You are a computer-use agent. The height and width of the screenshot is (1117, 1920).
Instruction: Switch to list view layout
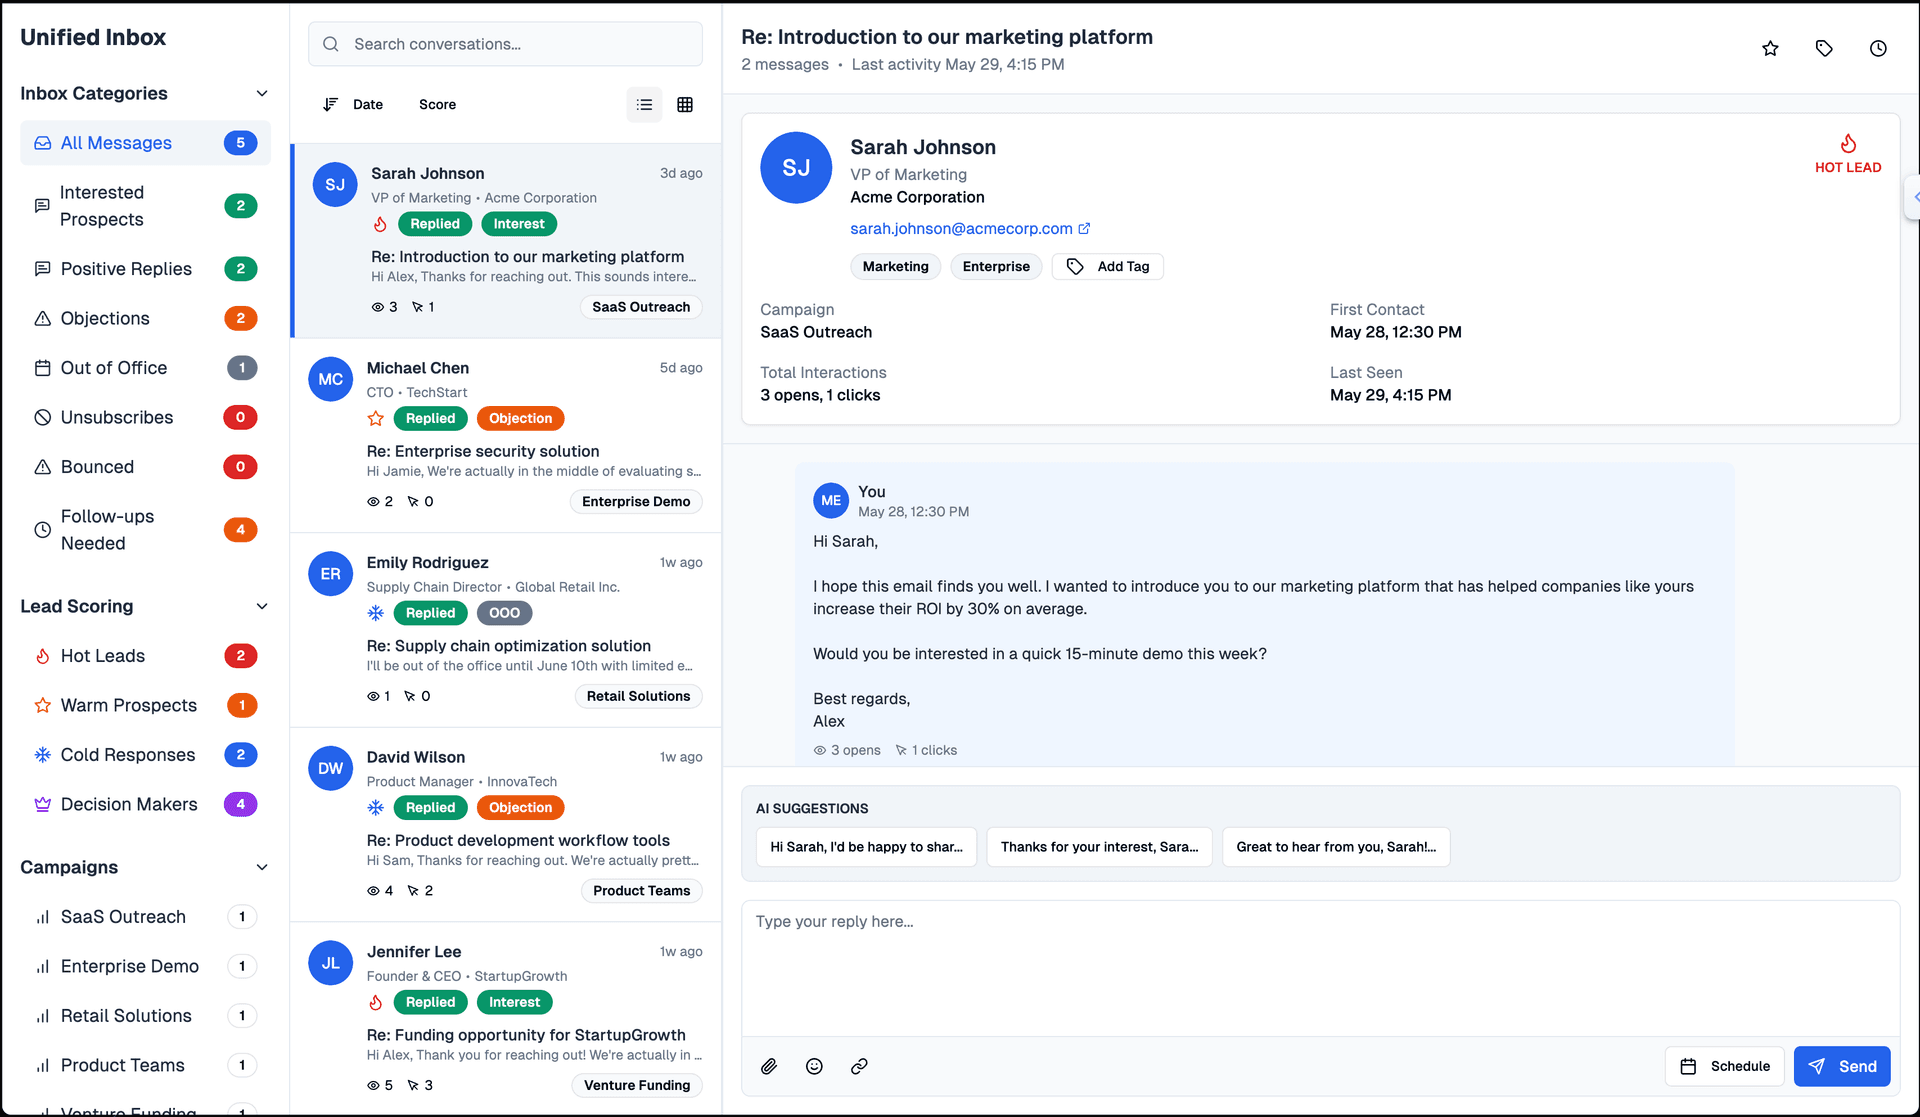[644, 104]
